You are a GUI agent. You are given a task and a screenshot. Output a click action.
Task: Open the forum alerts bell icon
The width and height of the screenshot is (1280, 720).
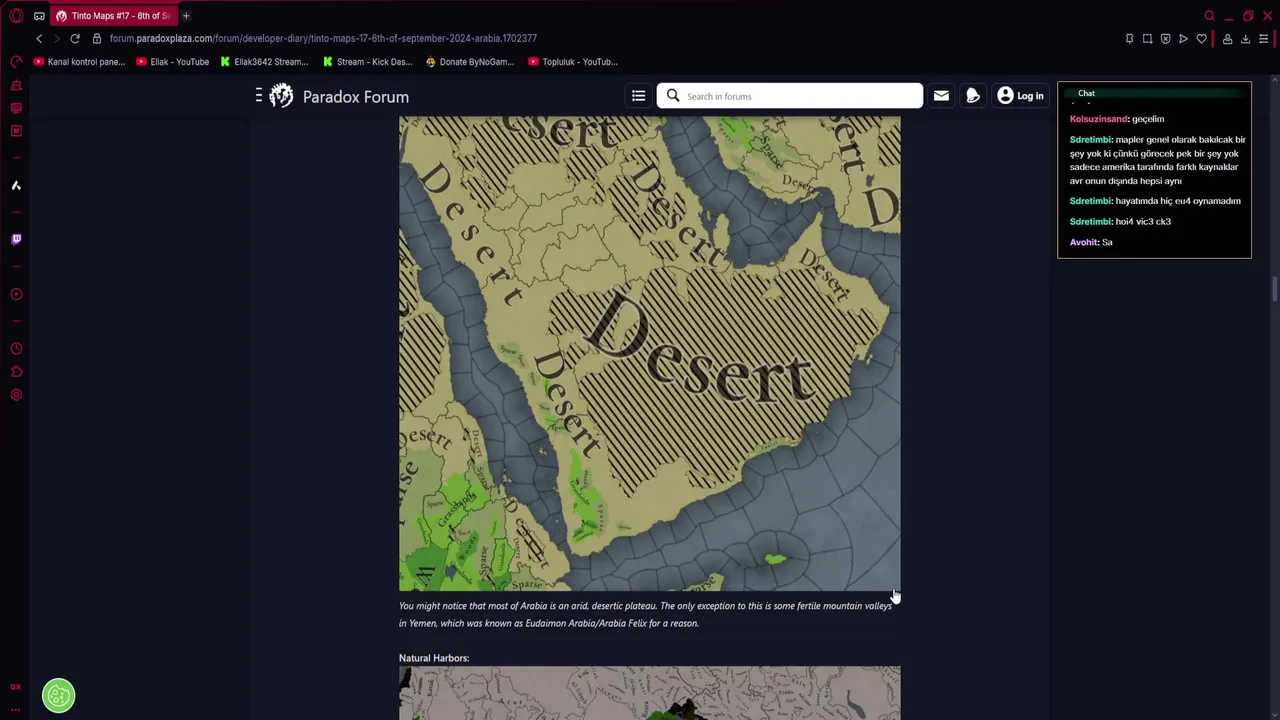tap(973, 96)
